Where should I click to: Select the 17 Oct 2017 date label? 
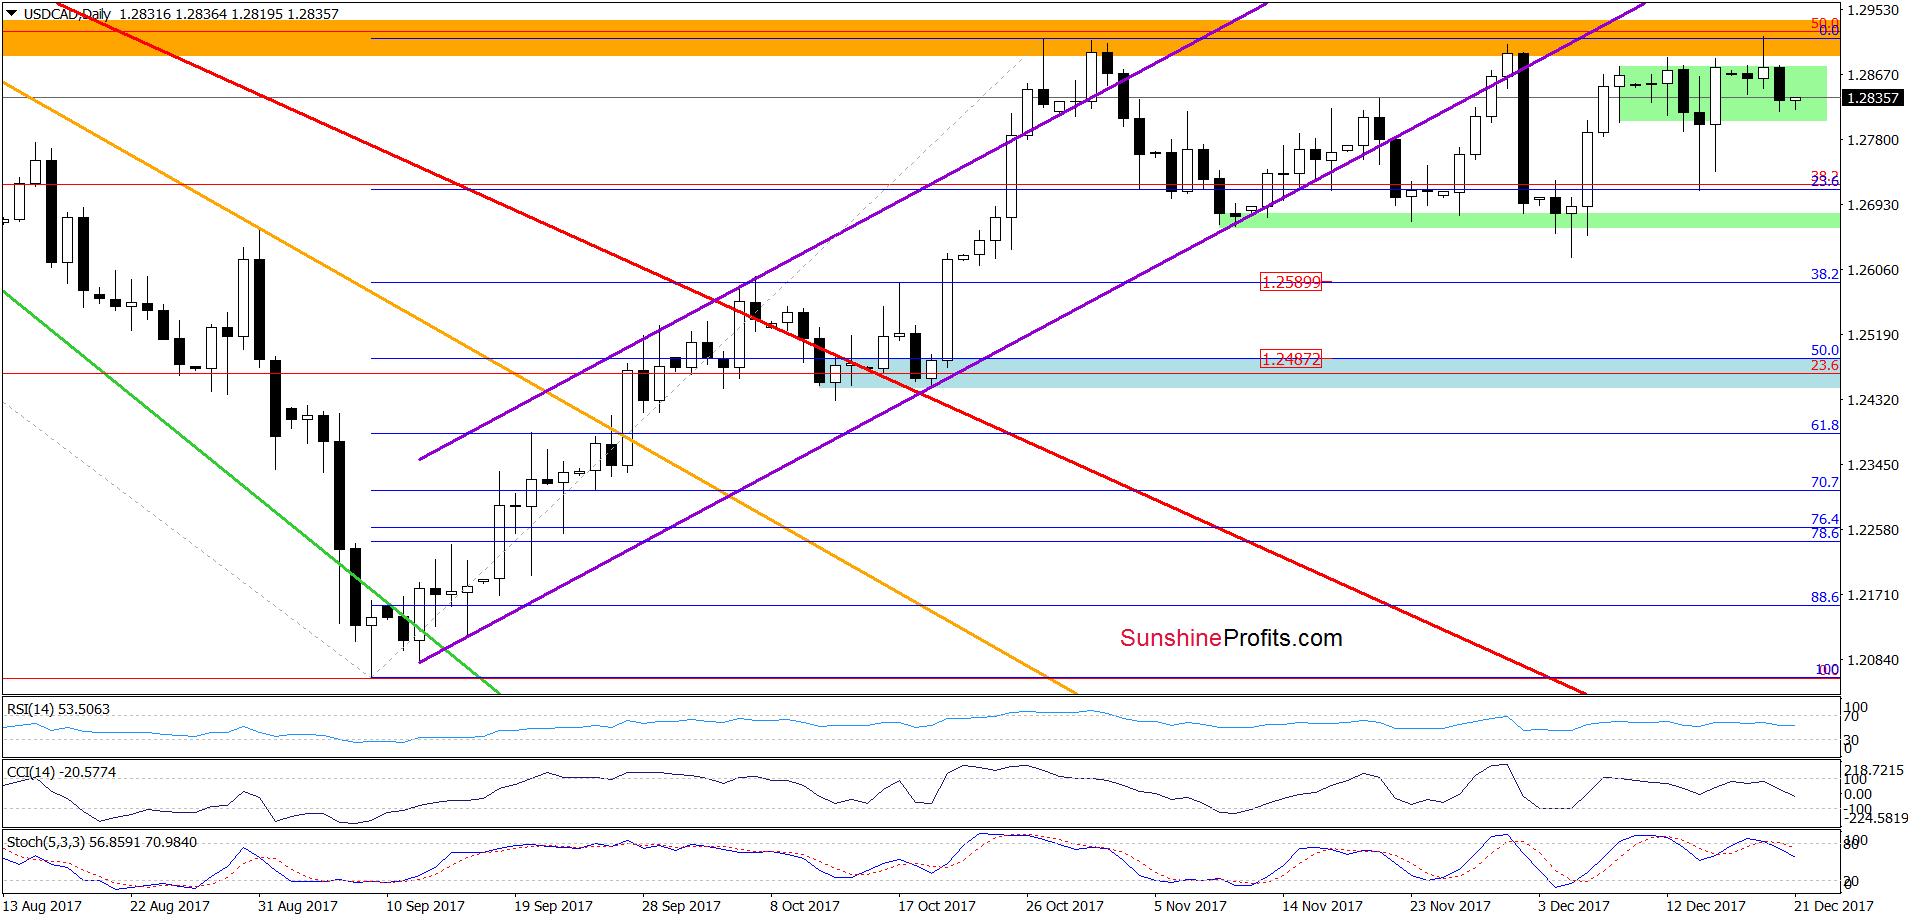tap(937, 906)
